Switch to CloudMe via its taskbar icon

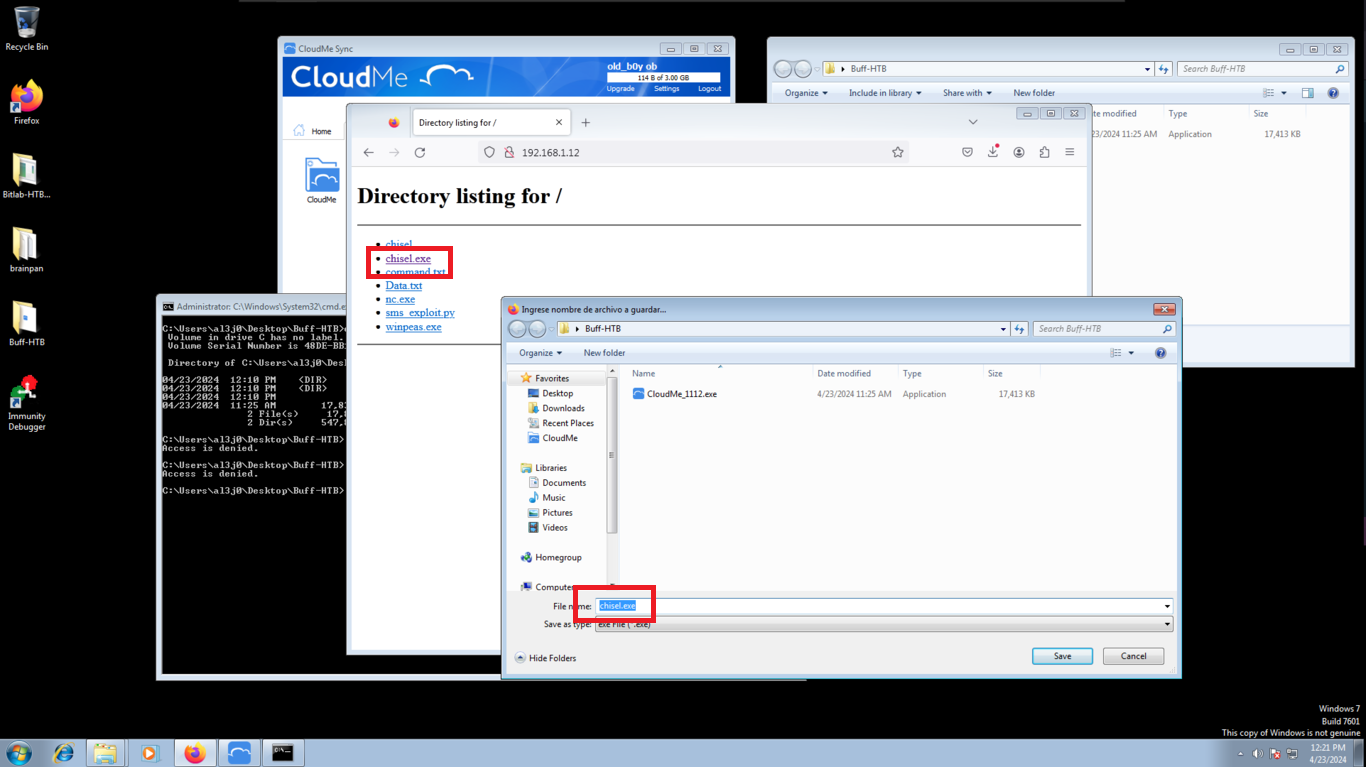[x=239, y=753]
